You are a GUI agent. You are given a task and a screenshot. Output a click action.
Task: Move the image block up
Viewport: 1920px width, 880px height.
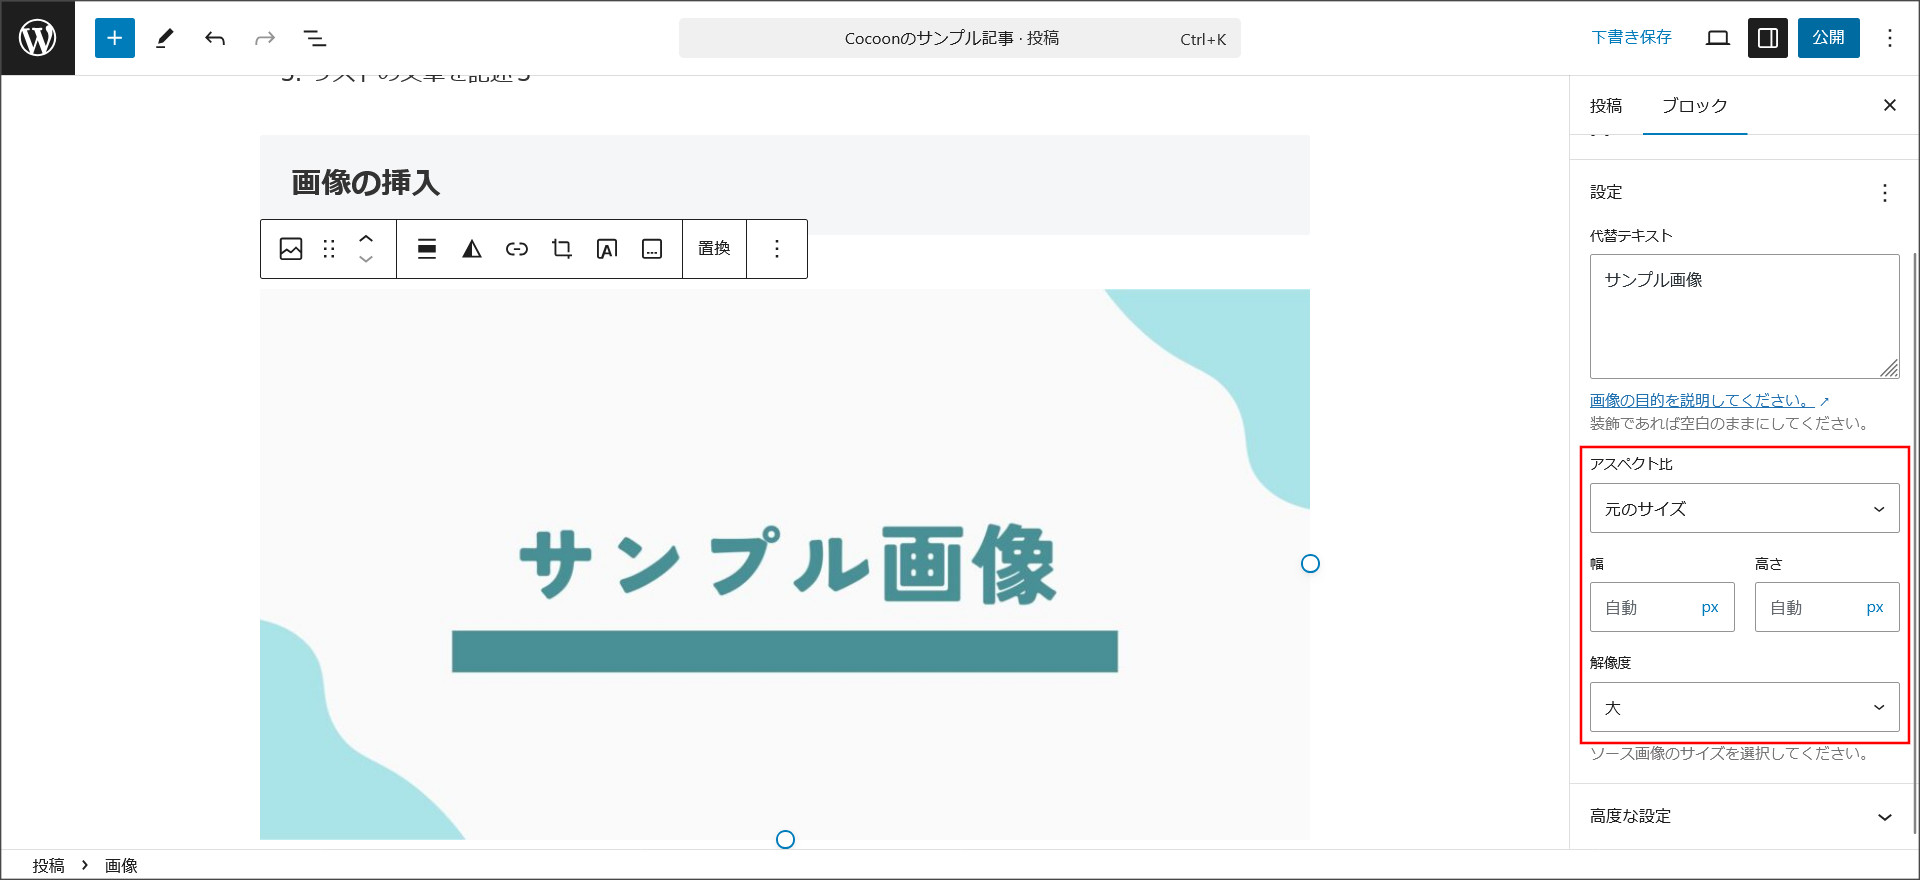[x=366, y=238]
